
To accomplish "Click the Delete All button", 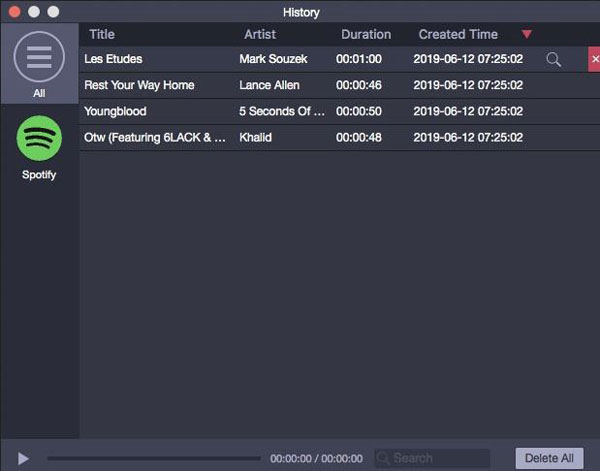I will pyautogui.click(x=549, y=458).
